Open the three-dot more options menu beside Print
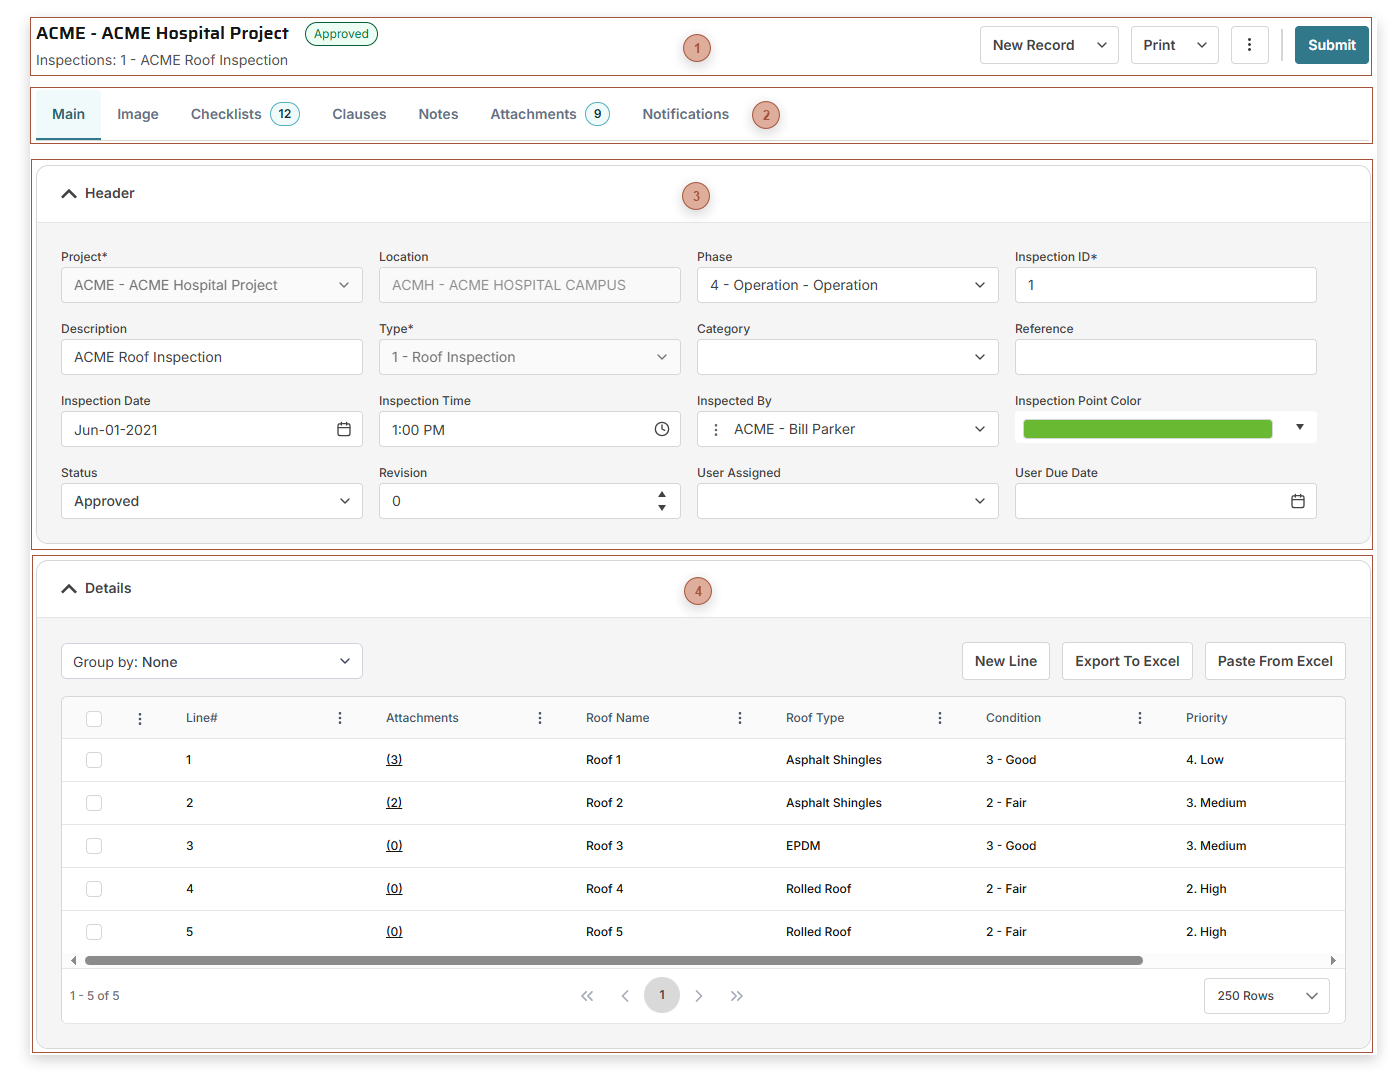 coord(1249,45)
